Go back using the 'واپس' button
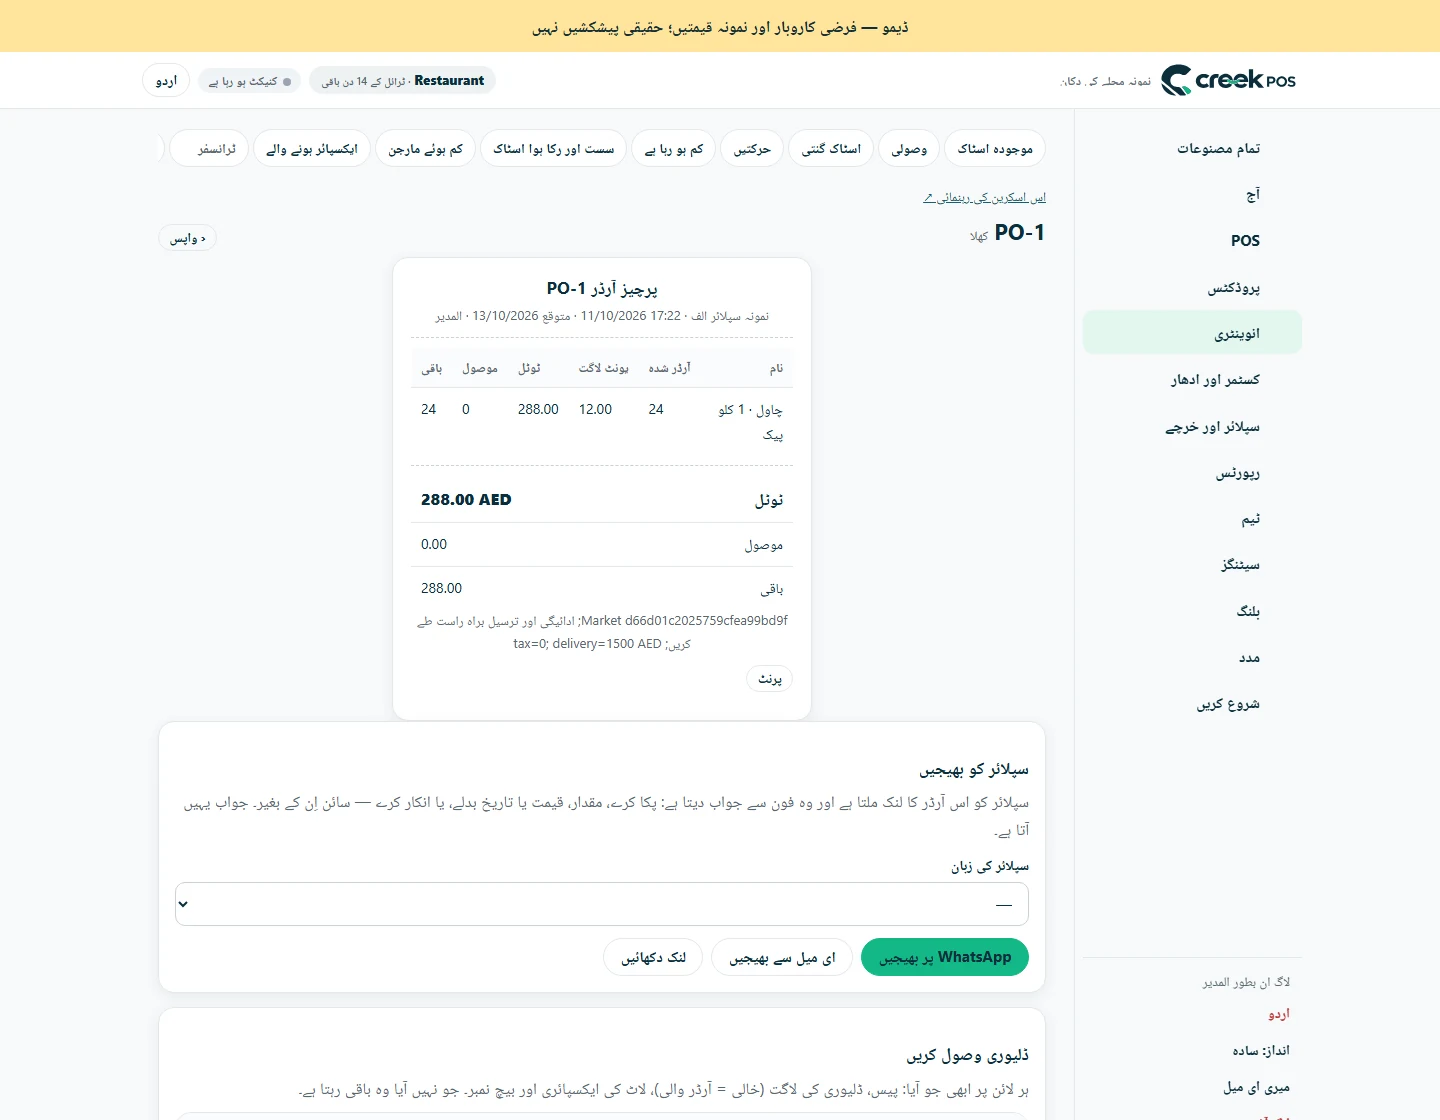 pyautogui.click(x=188, y=238)
